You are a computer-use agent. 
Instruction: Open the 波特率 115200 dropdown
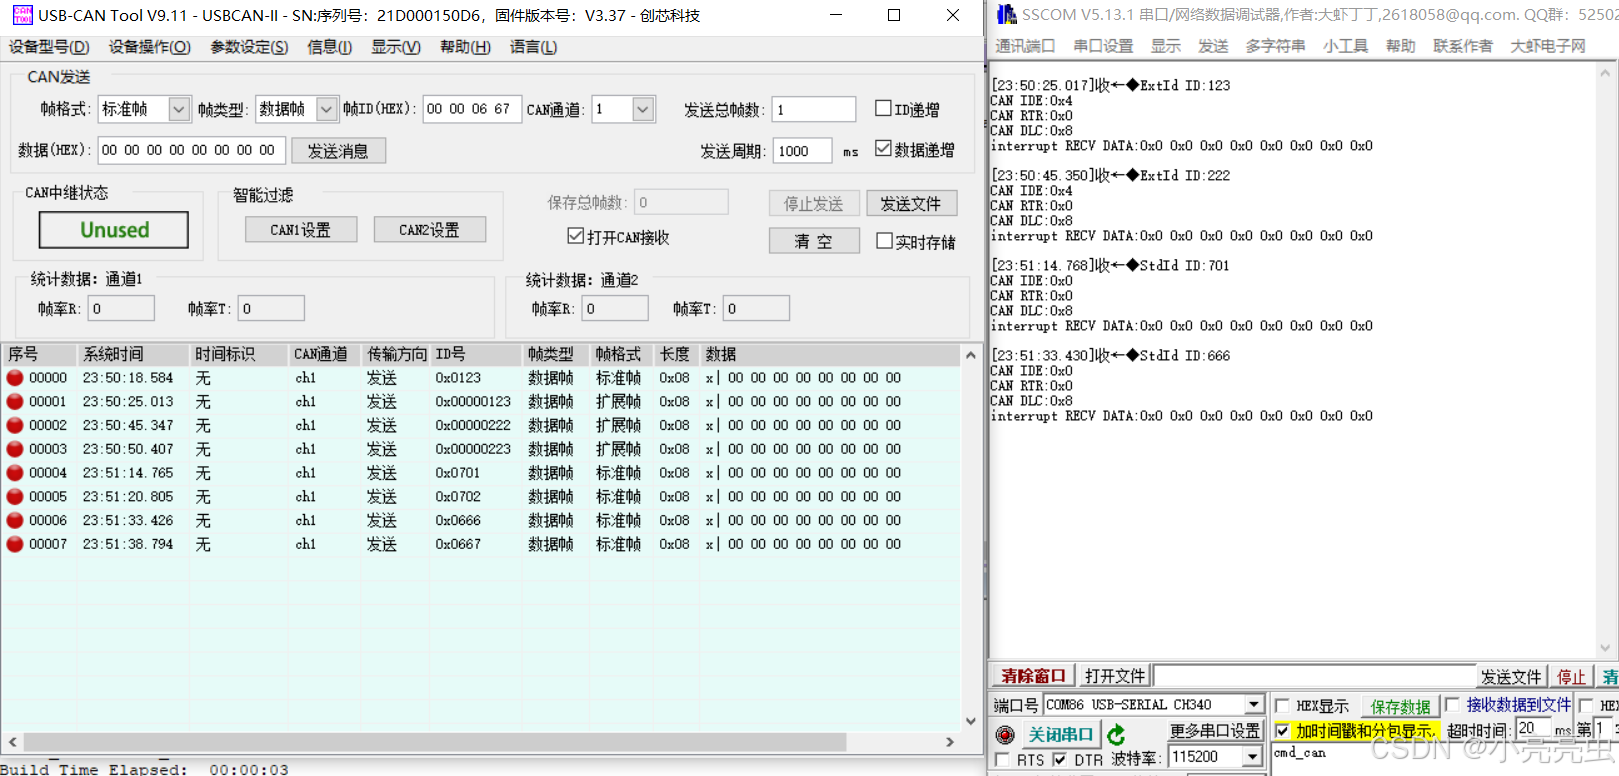(1253, 757)
